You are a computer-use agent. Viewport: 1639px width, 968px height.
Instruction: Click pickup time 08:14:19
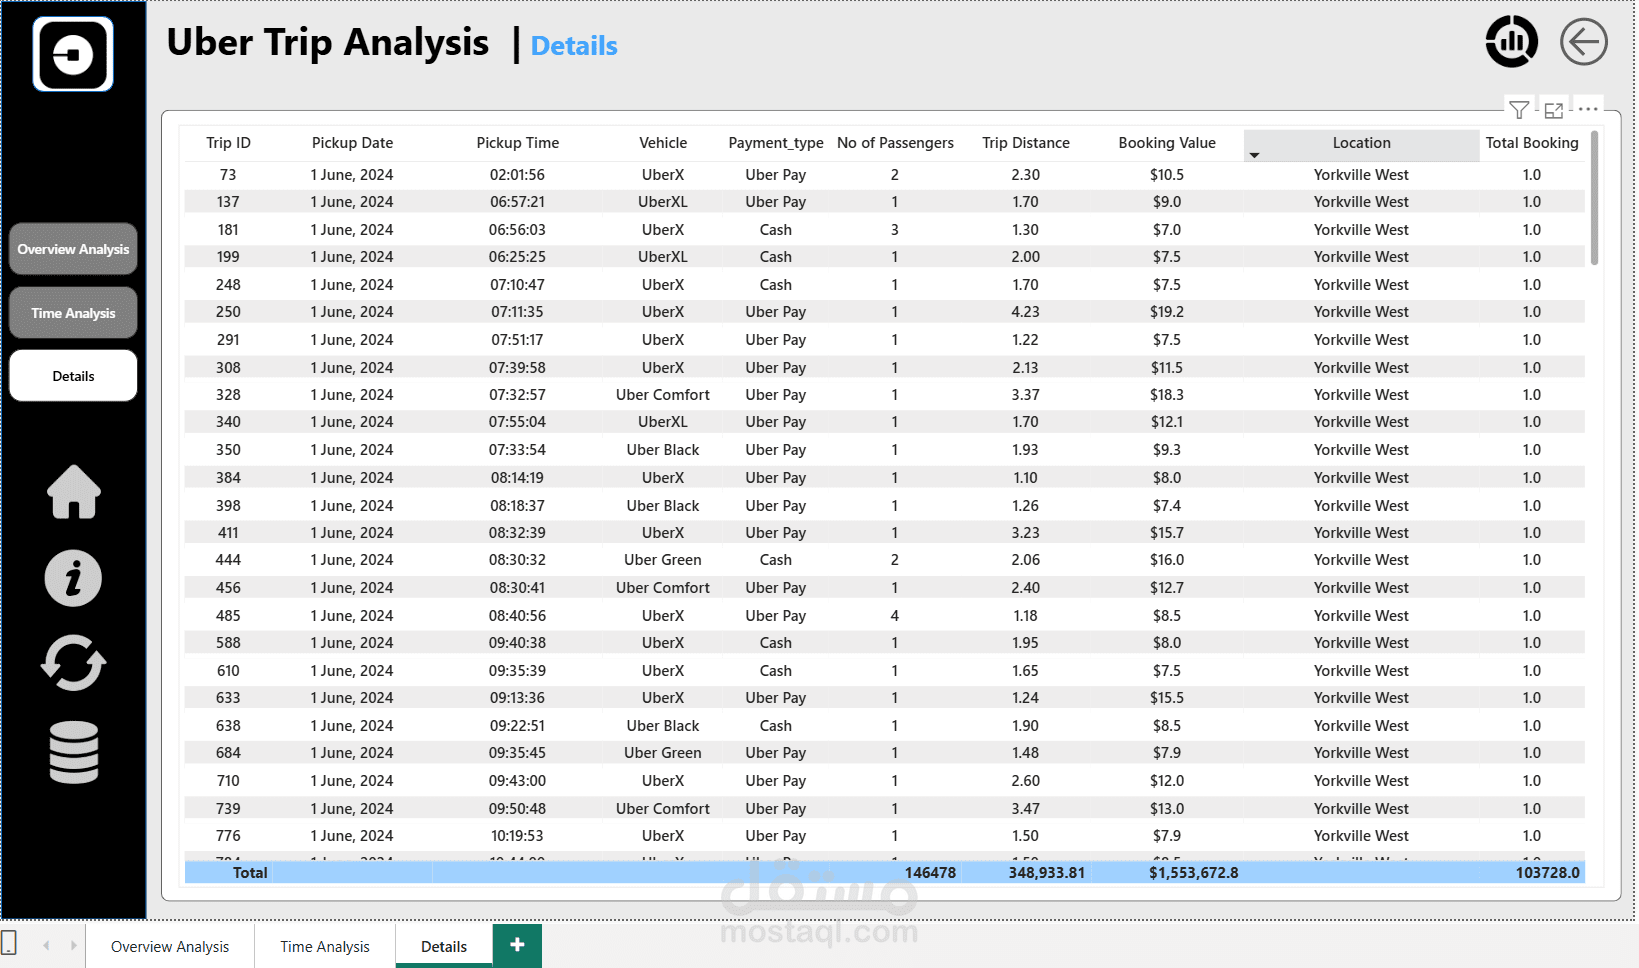coord(517,478)
